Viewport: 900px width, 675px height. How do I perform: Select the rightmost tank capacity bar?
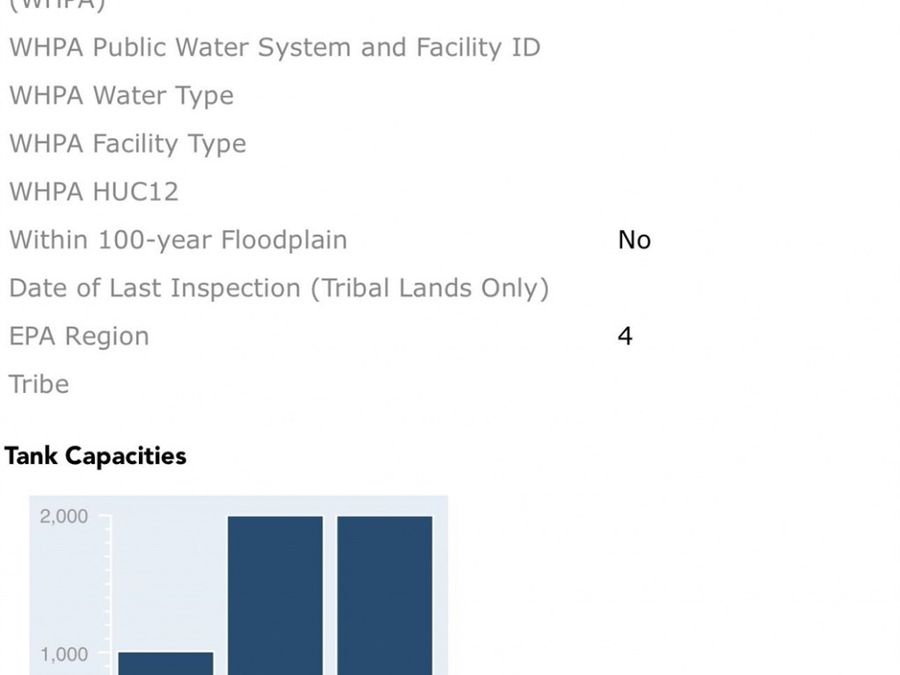click(385, 595)
